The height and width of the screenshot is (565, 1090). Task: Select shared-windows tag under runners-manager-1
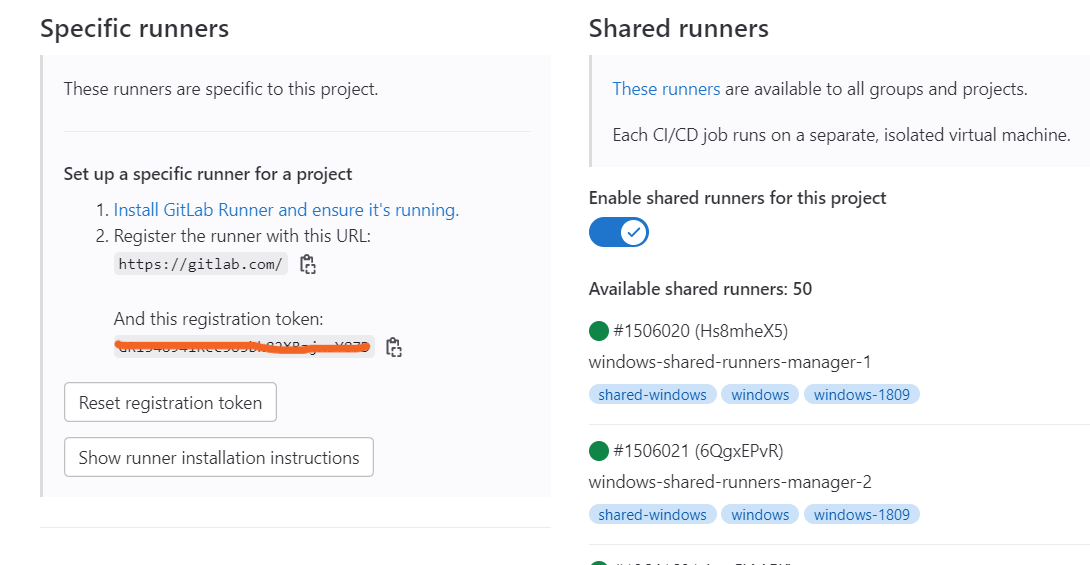pyautogui.click(x=652, y=394)
